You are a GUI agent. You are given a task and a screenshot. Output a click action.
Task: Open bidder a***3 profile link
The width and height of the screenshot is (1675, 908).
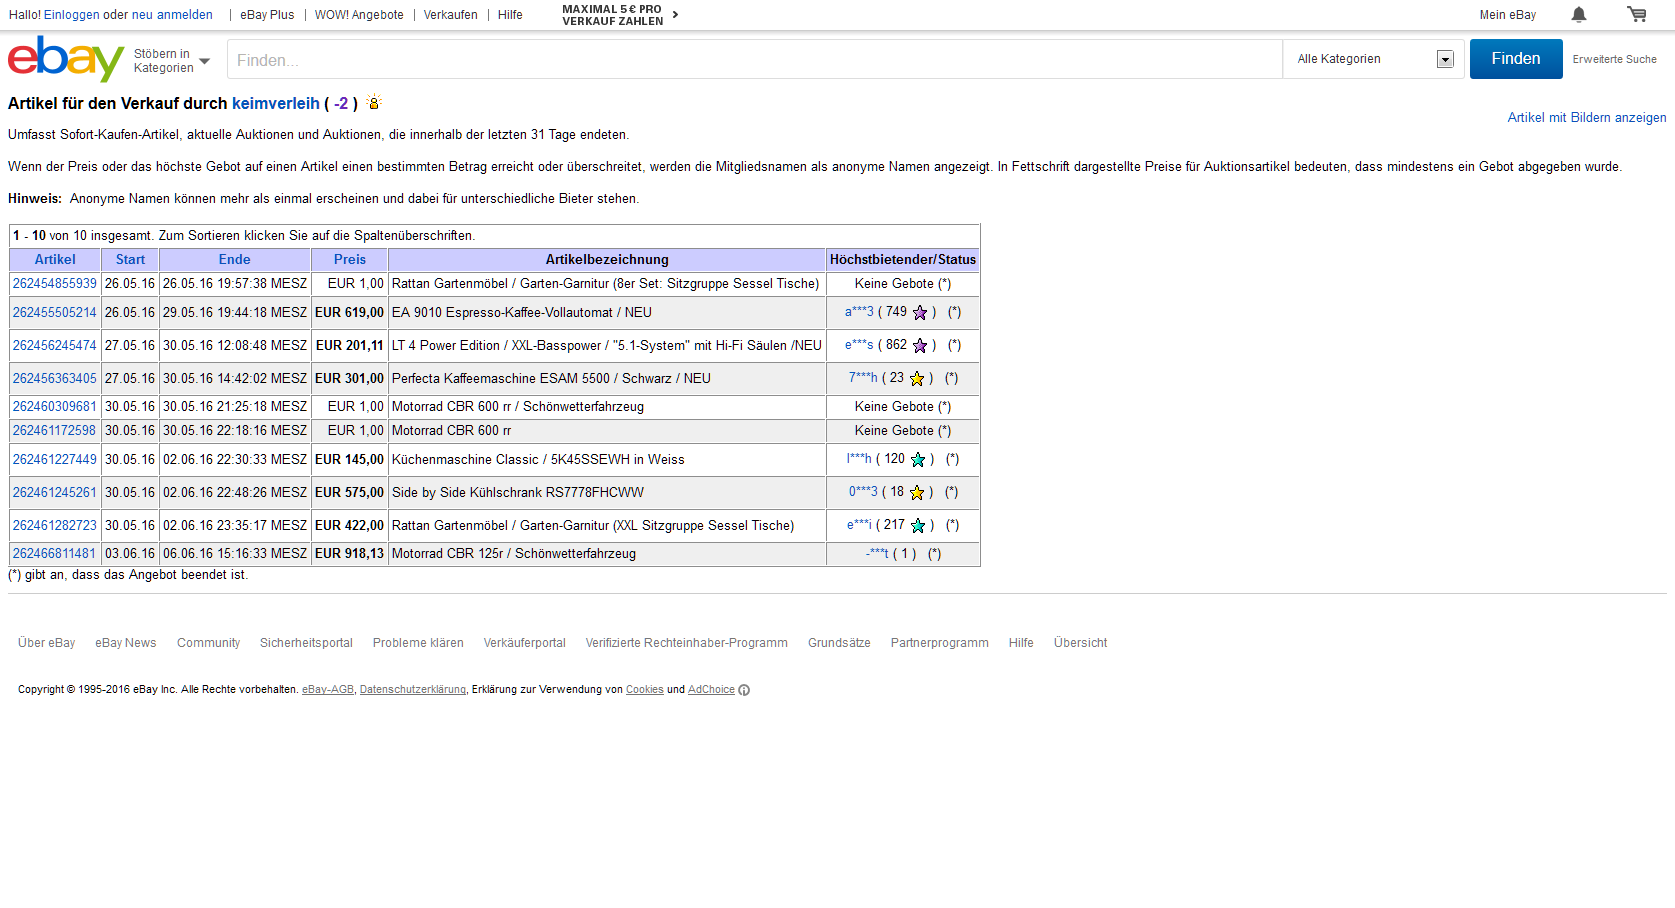[859, 312]
